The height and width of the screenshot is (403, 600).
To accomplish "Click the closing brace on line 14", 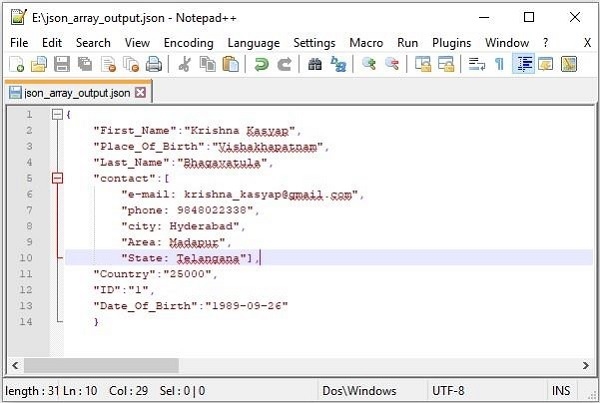I will coord(96,321).
